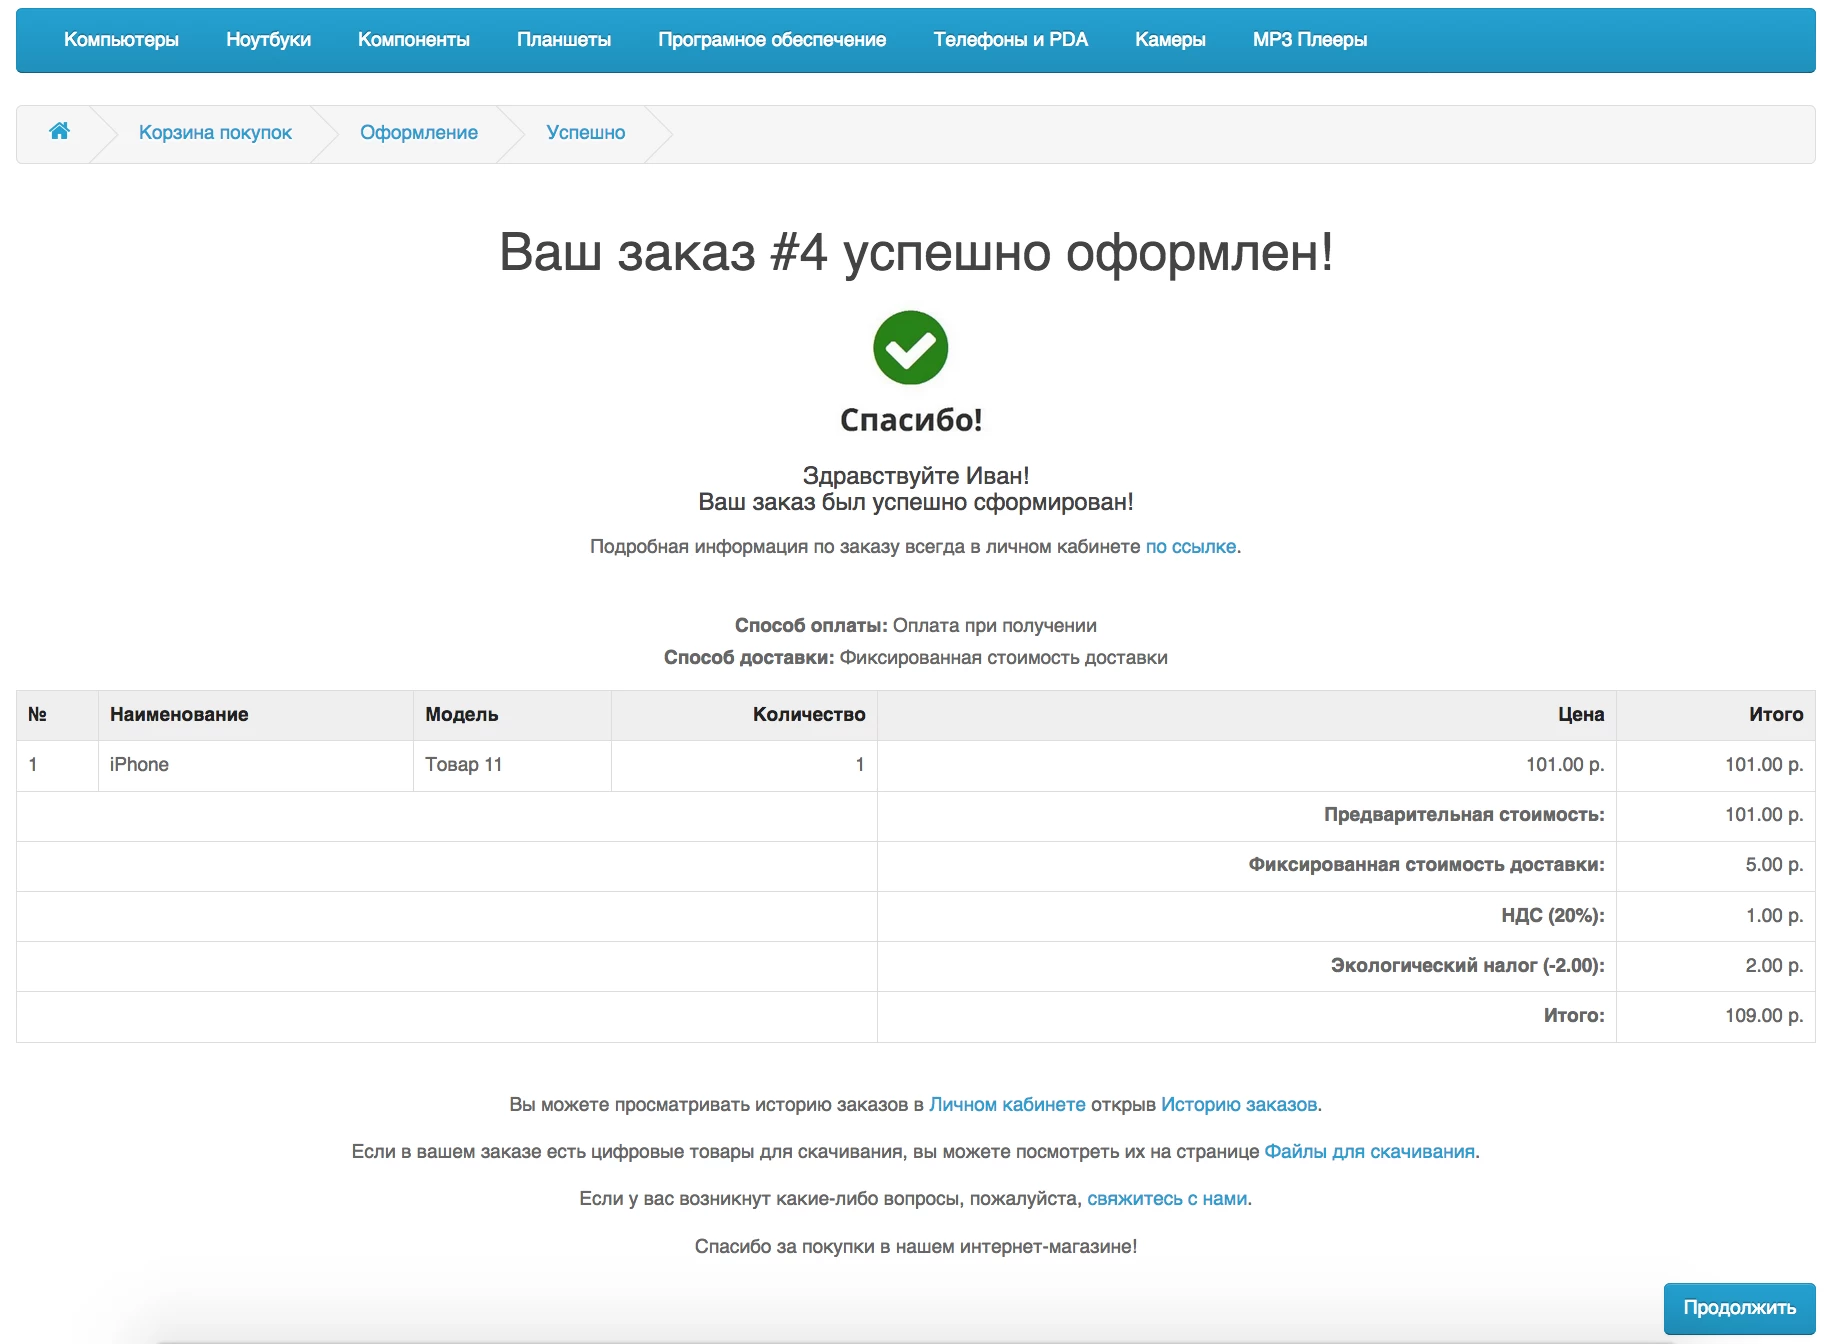Open the Личном кабинете link

1007,1105
